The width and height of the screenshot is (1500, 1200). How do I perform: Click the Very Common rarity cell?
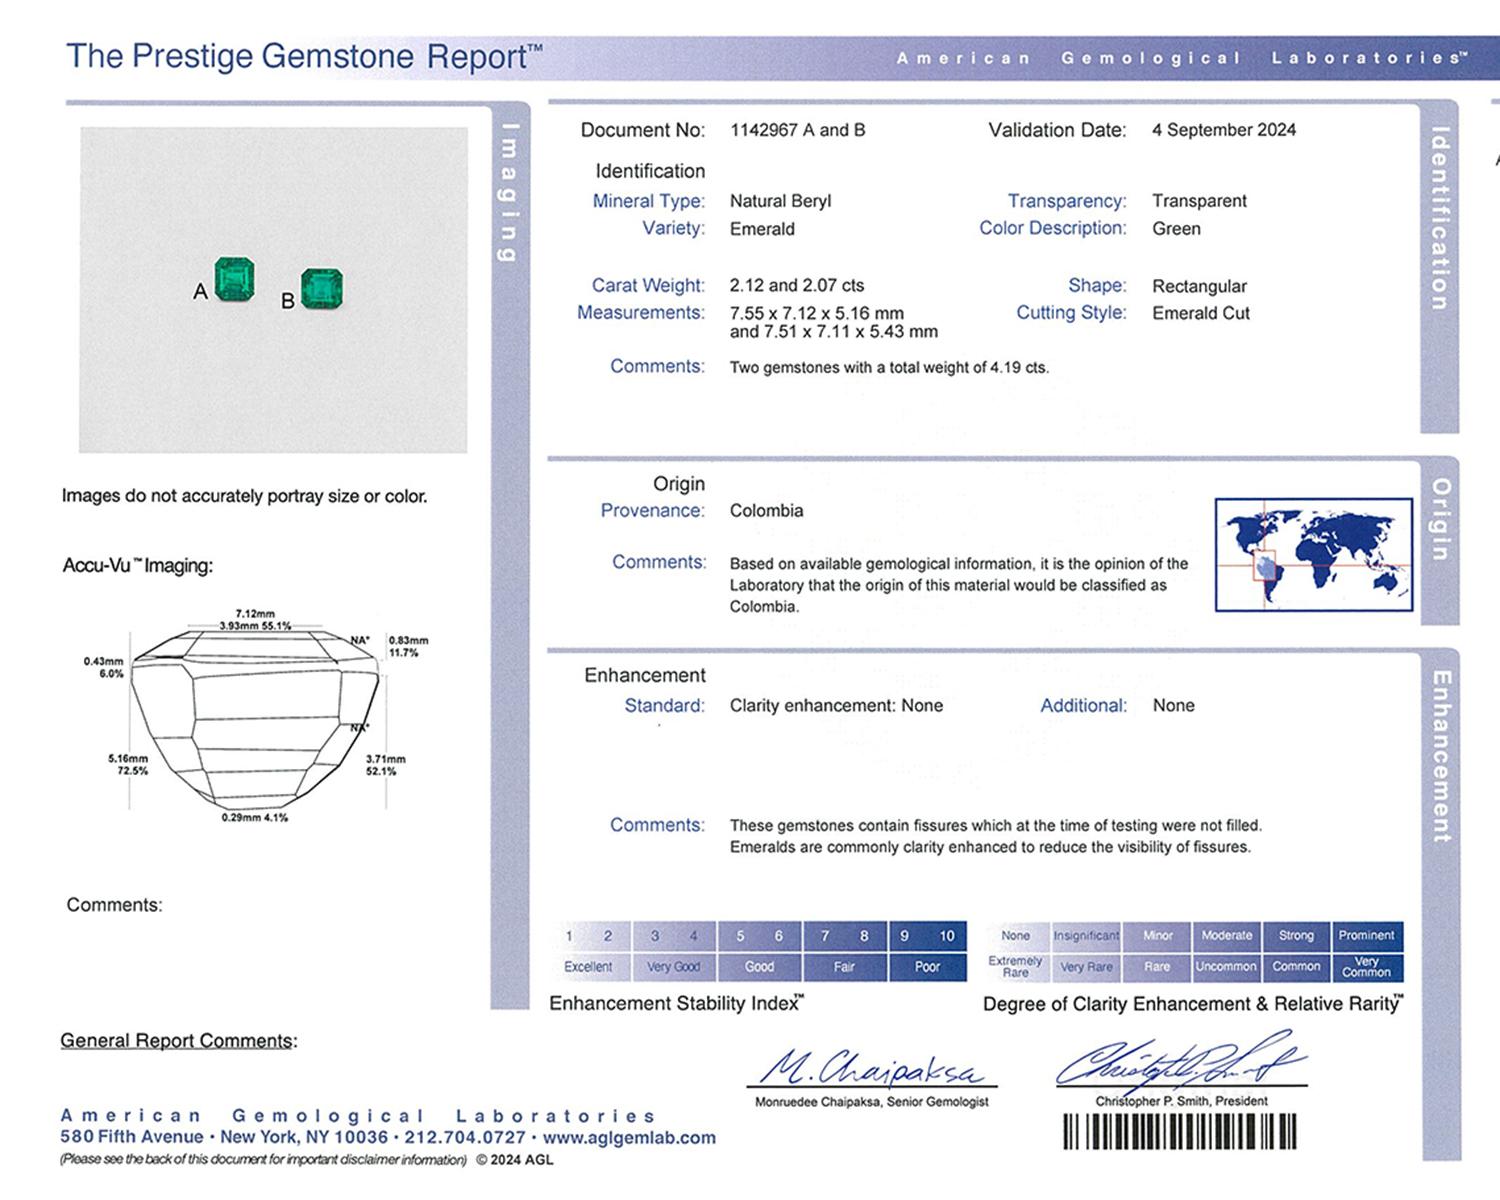point(1367,967)
